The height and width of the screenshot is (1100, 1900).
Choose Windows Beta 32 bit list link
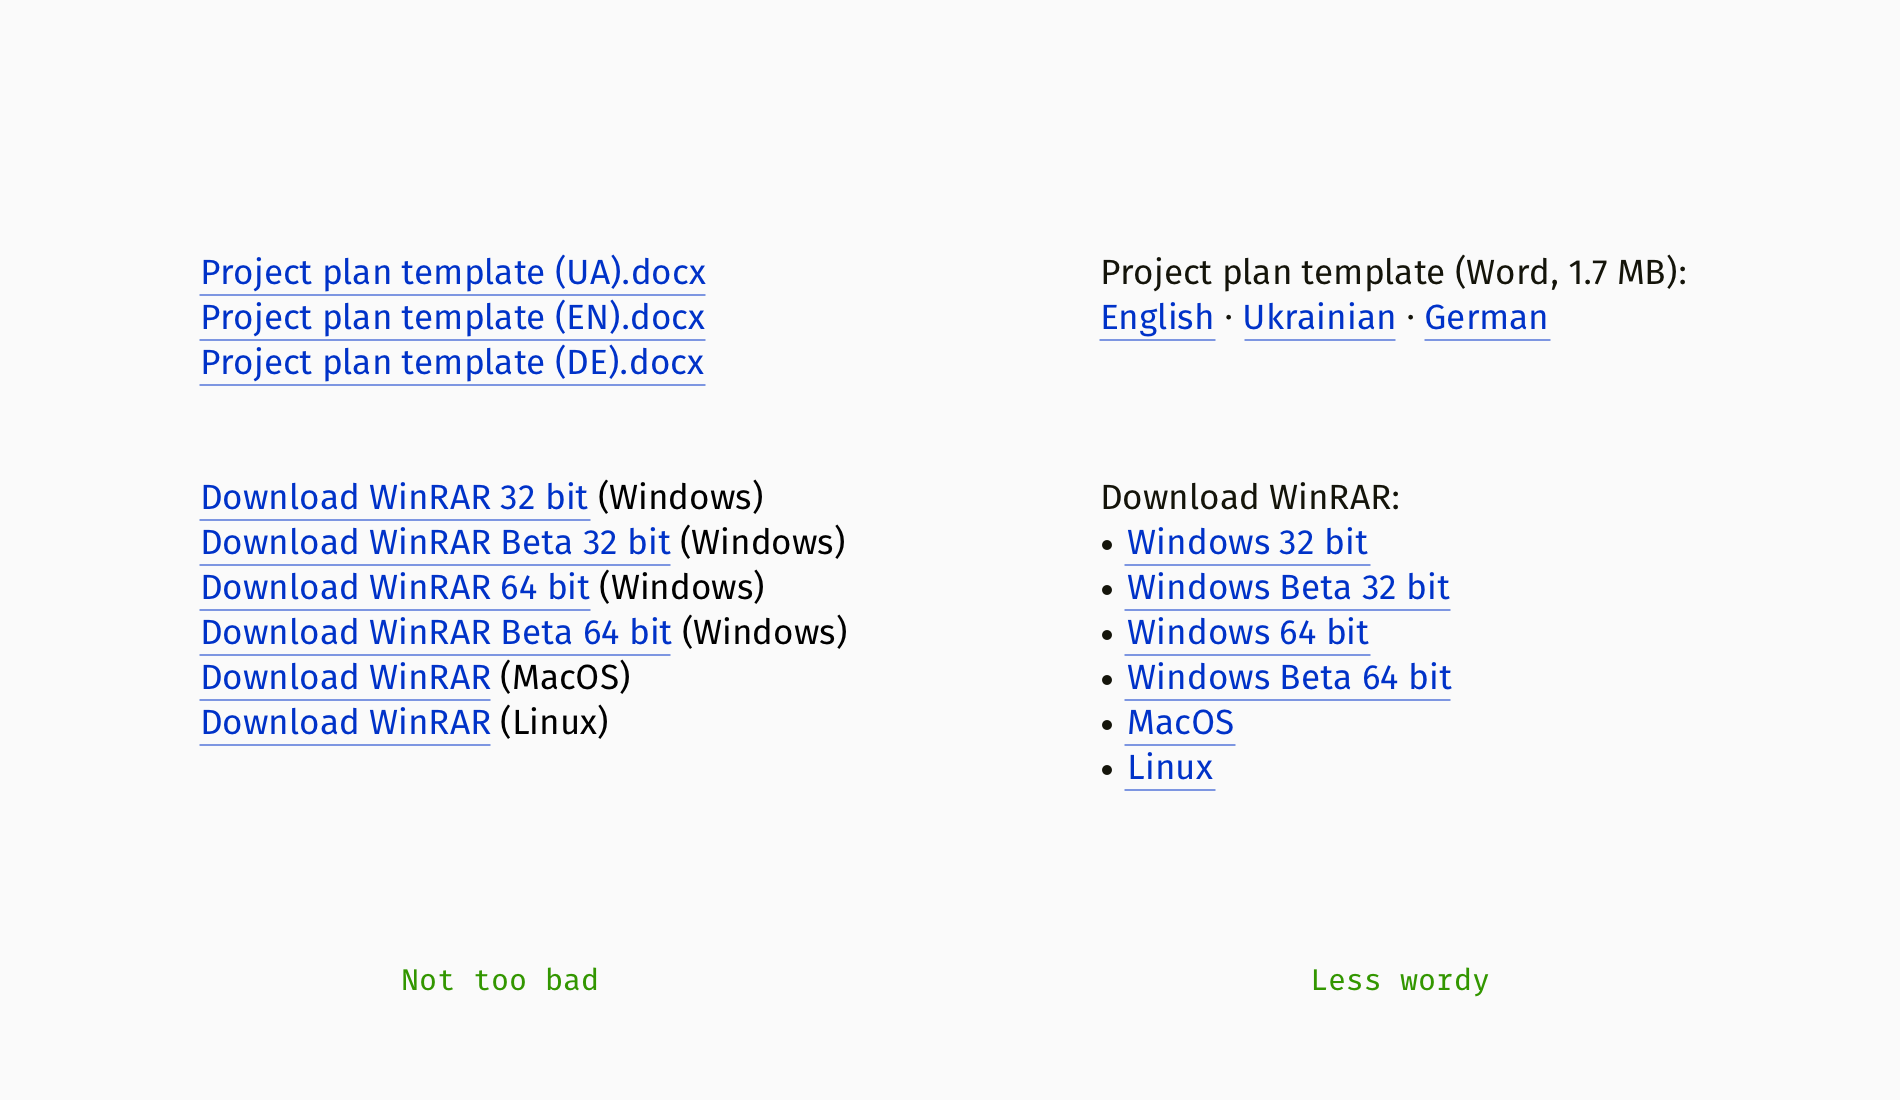click(1288, 588)
